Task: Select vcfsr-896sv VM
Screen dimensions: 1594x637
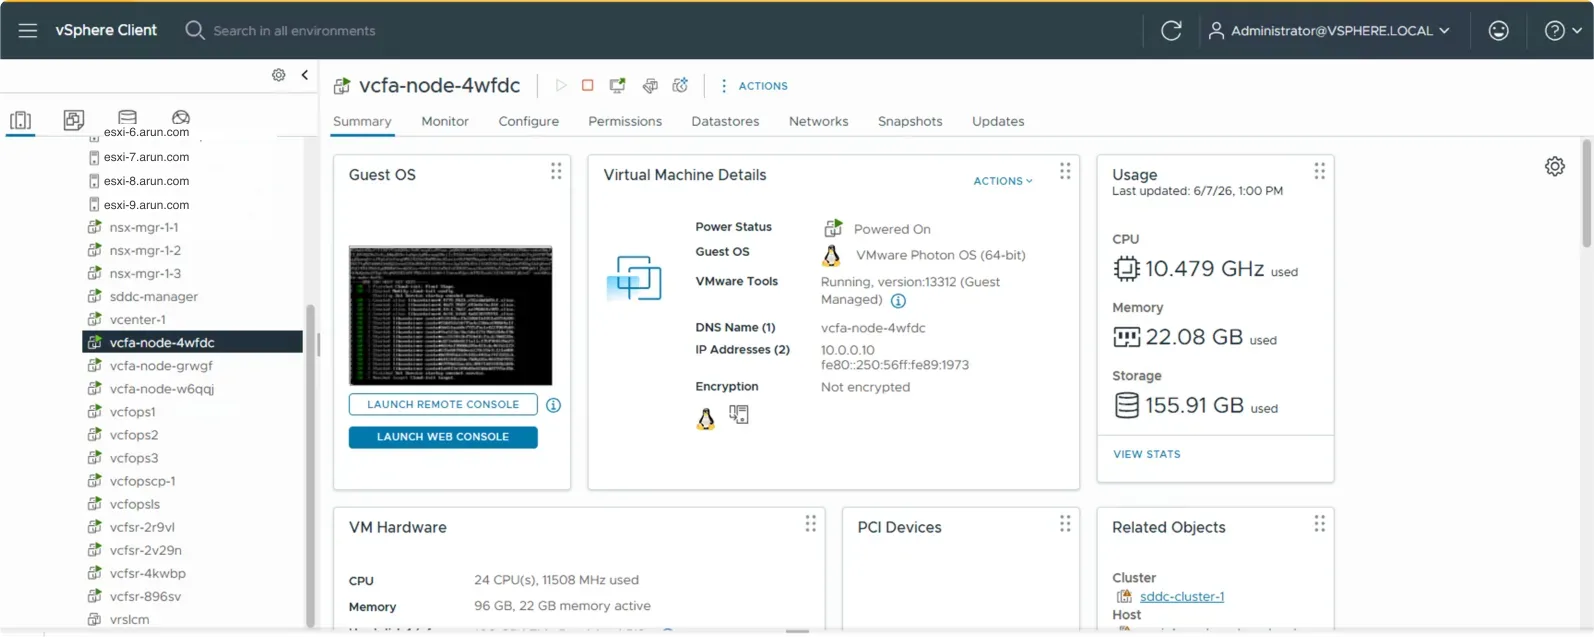Action: click(x=146, y=597)
